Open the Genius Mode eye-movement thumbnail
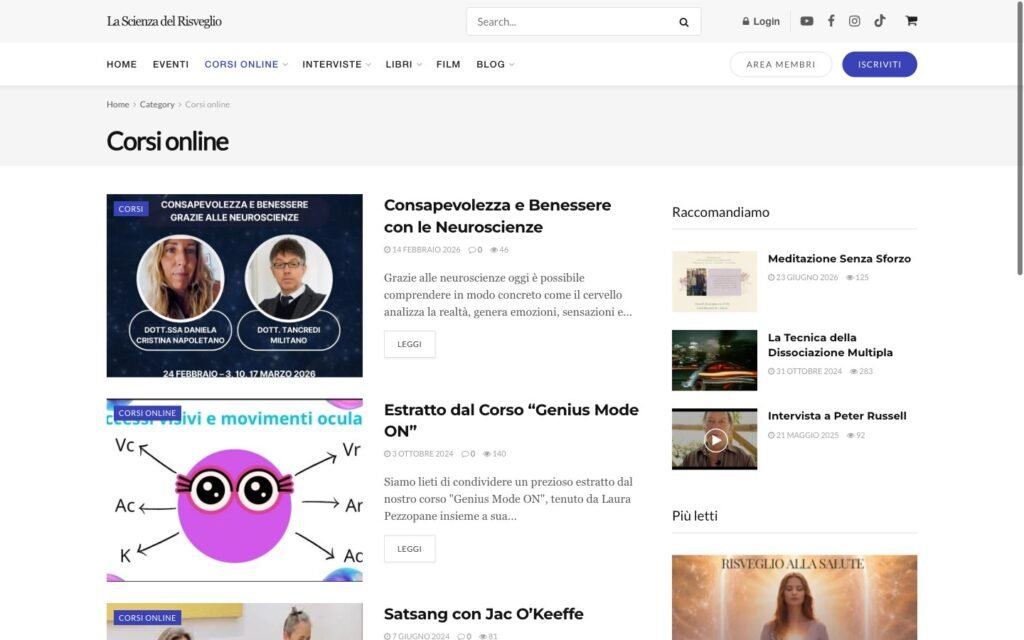 (x=234, y=490)
